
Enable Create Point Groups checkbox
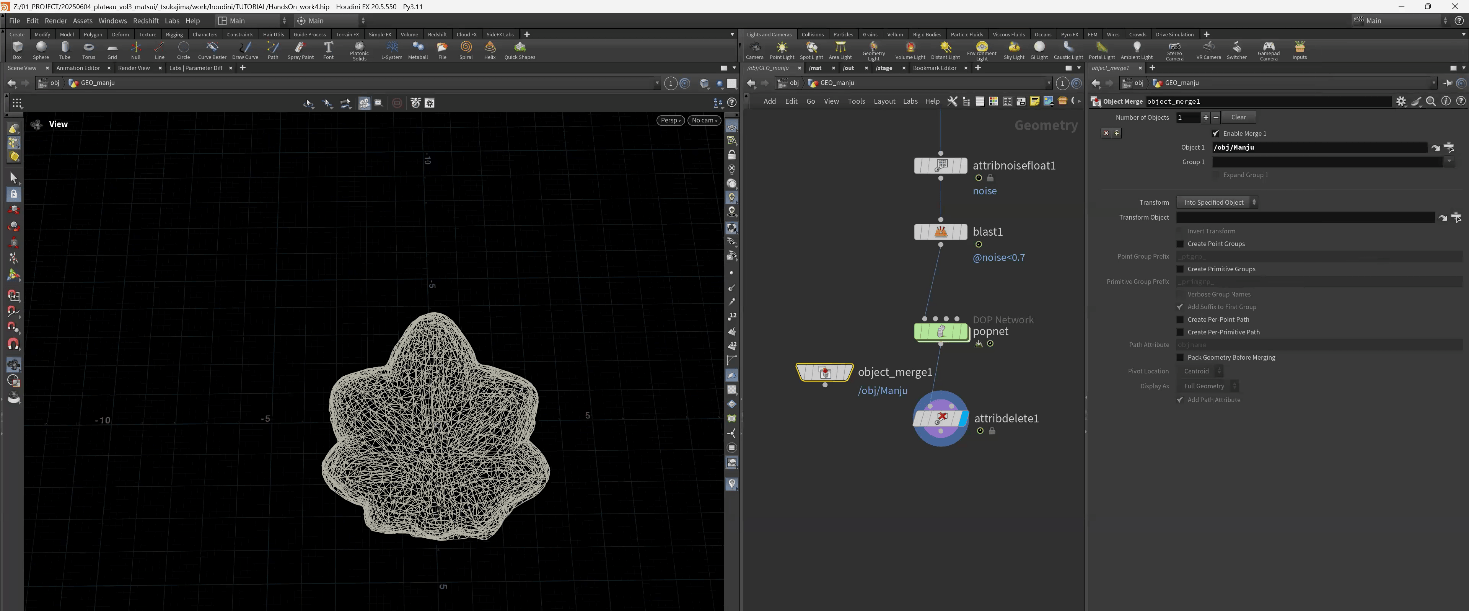tap(1180, 244)
